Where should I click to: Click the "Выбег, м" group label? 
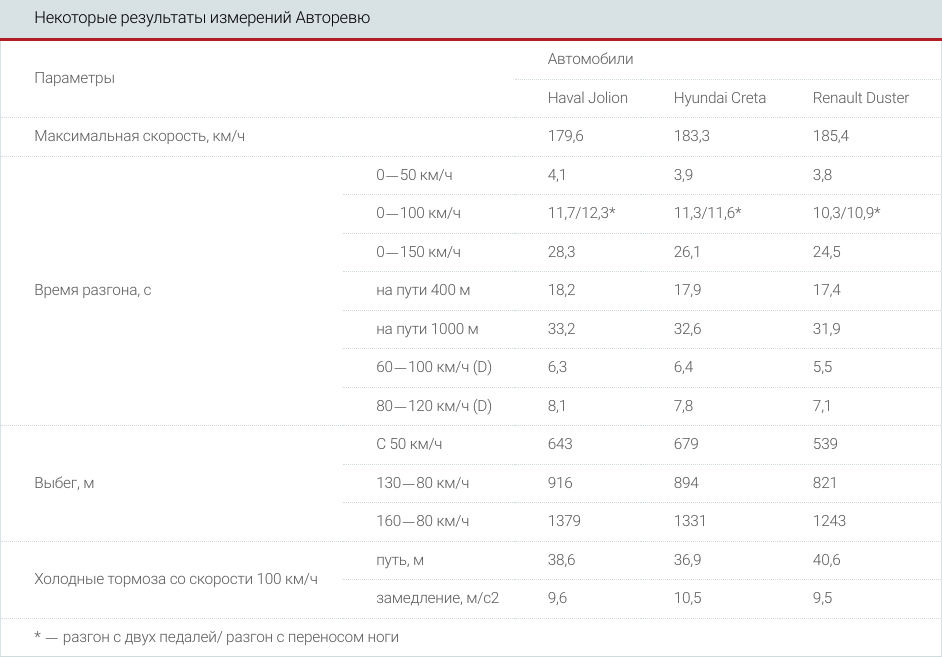click(x=64, y=483)
